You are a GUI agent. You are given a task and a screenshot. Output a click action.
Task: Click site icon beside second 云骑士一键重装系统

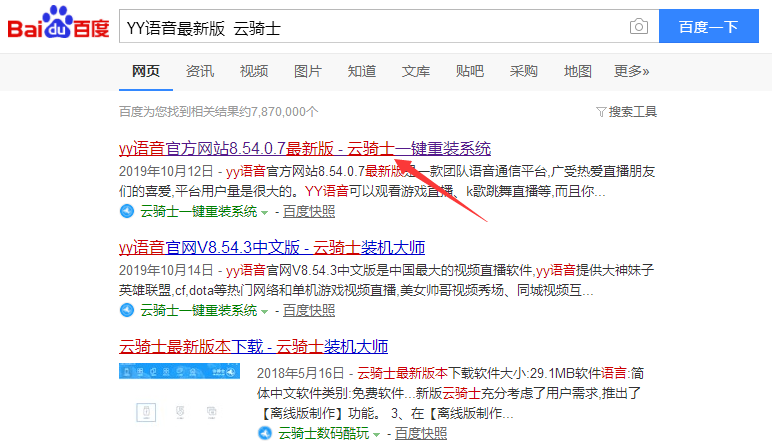point(127,310)
